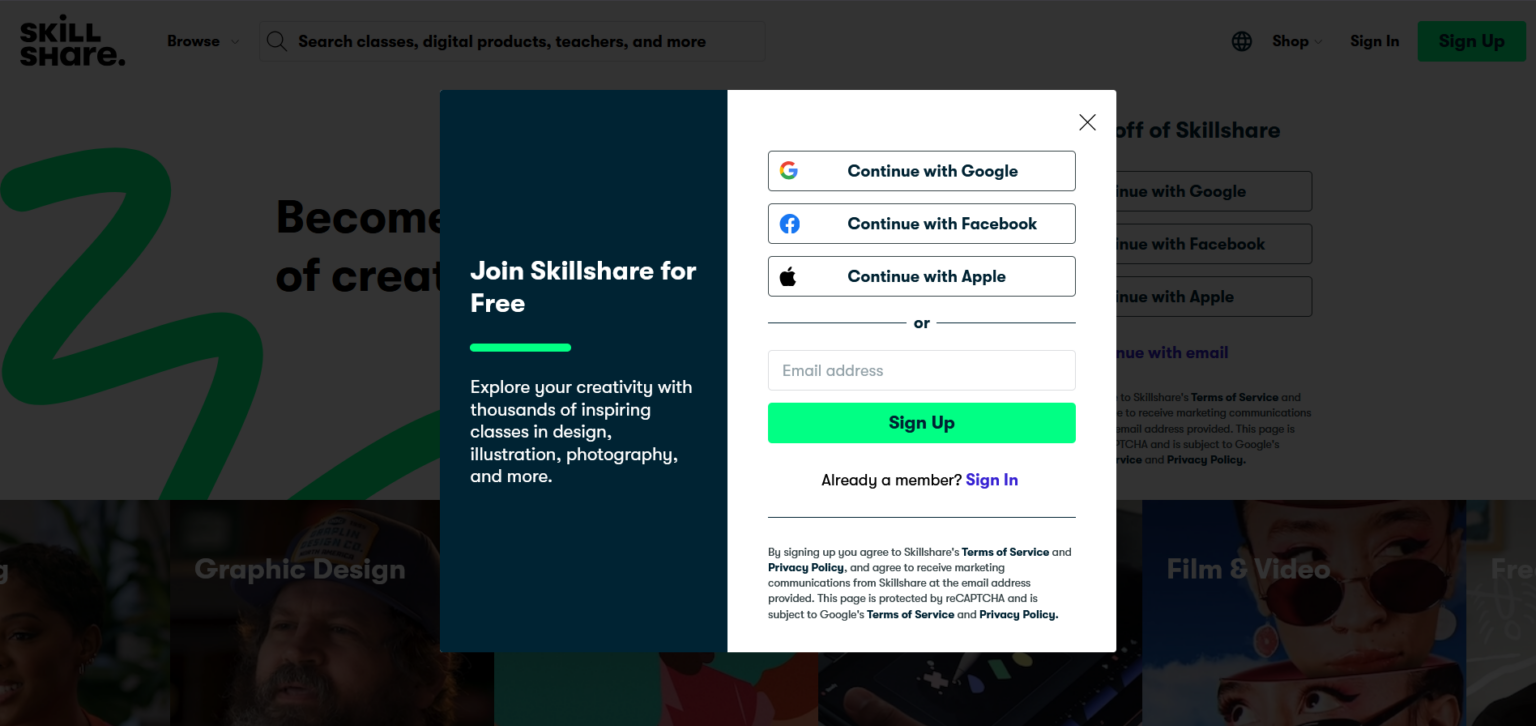
Task: Open the Browse chevron arrow
Action: coord(234,42)
